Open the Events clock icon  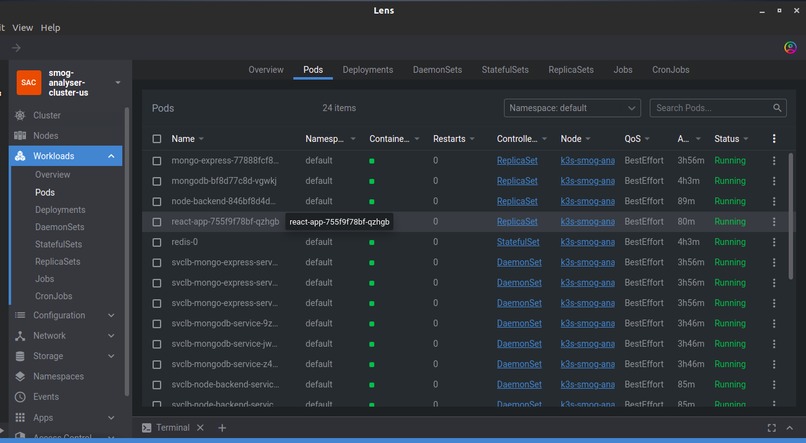[20, 397]
